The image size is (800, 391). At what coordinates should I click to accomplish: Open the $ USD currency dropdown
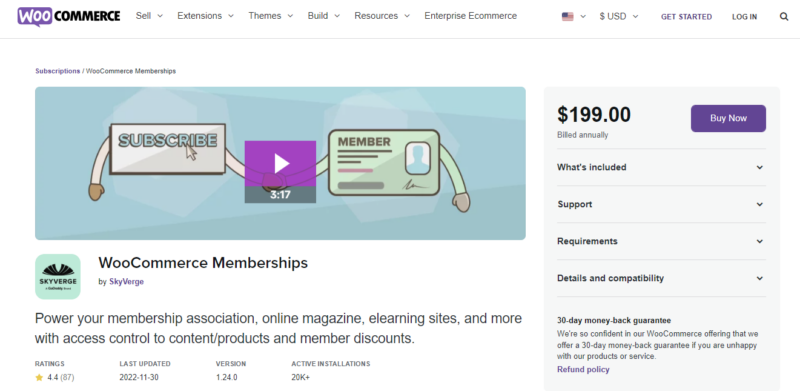coord(619,16)
